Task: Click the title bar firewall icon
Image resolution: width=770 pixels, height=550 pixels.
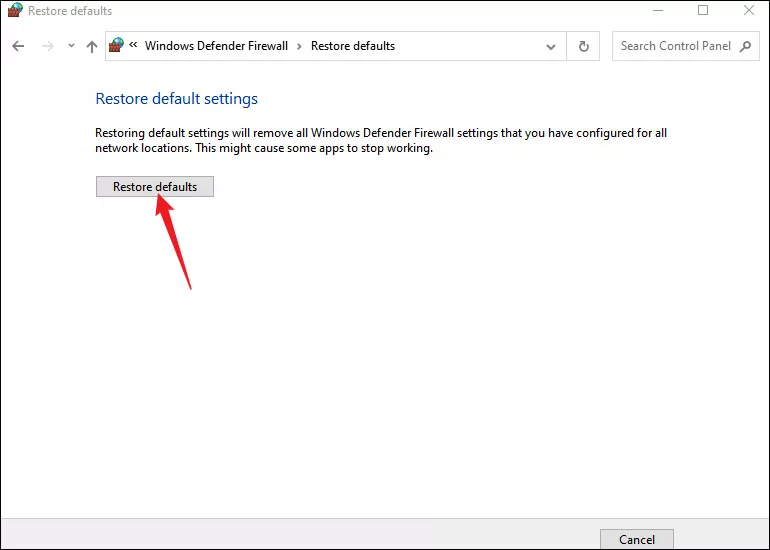Action: [x=15, y=10]
